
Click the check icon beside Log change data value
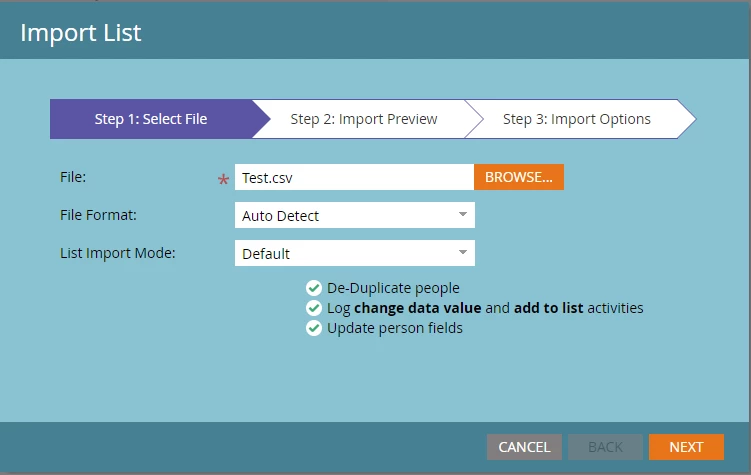click(x=314, y=308)
